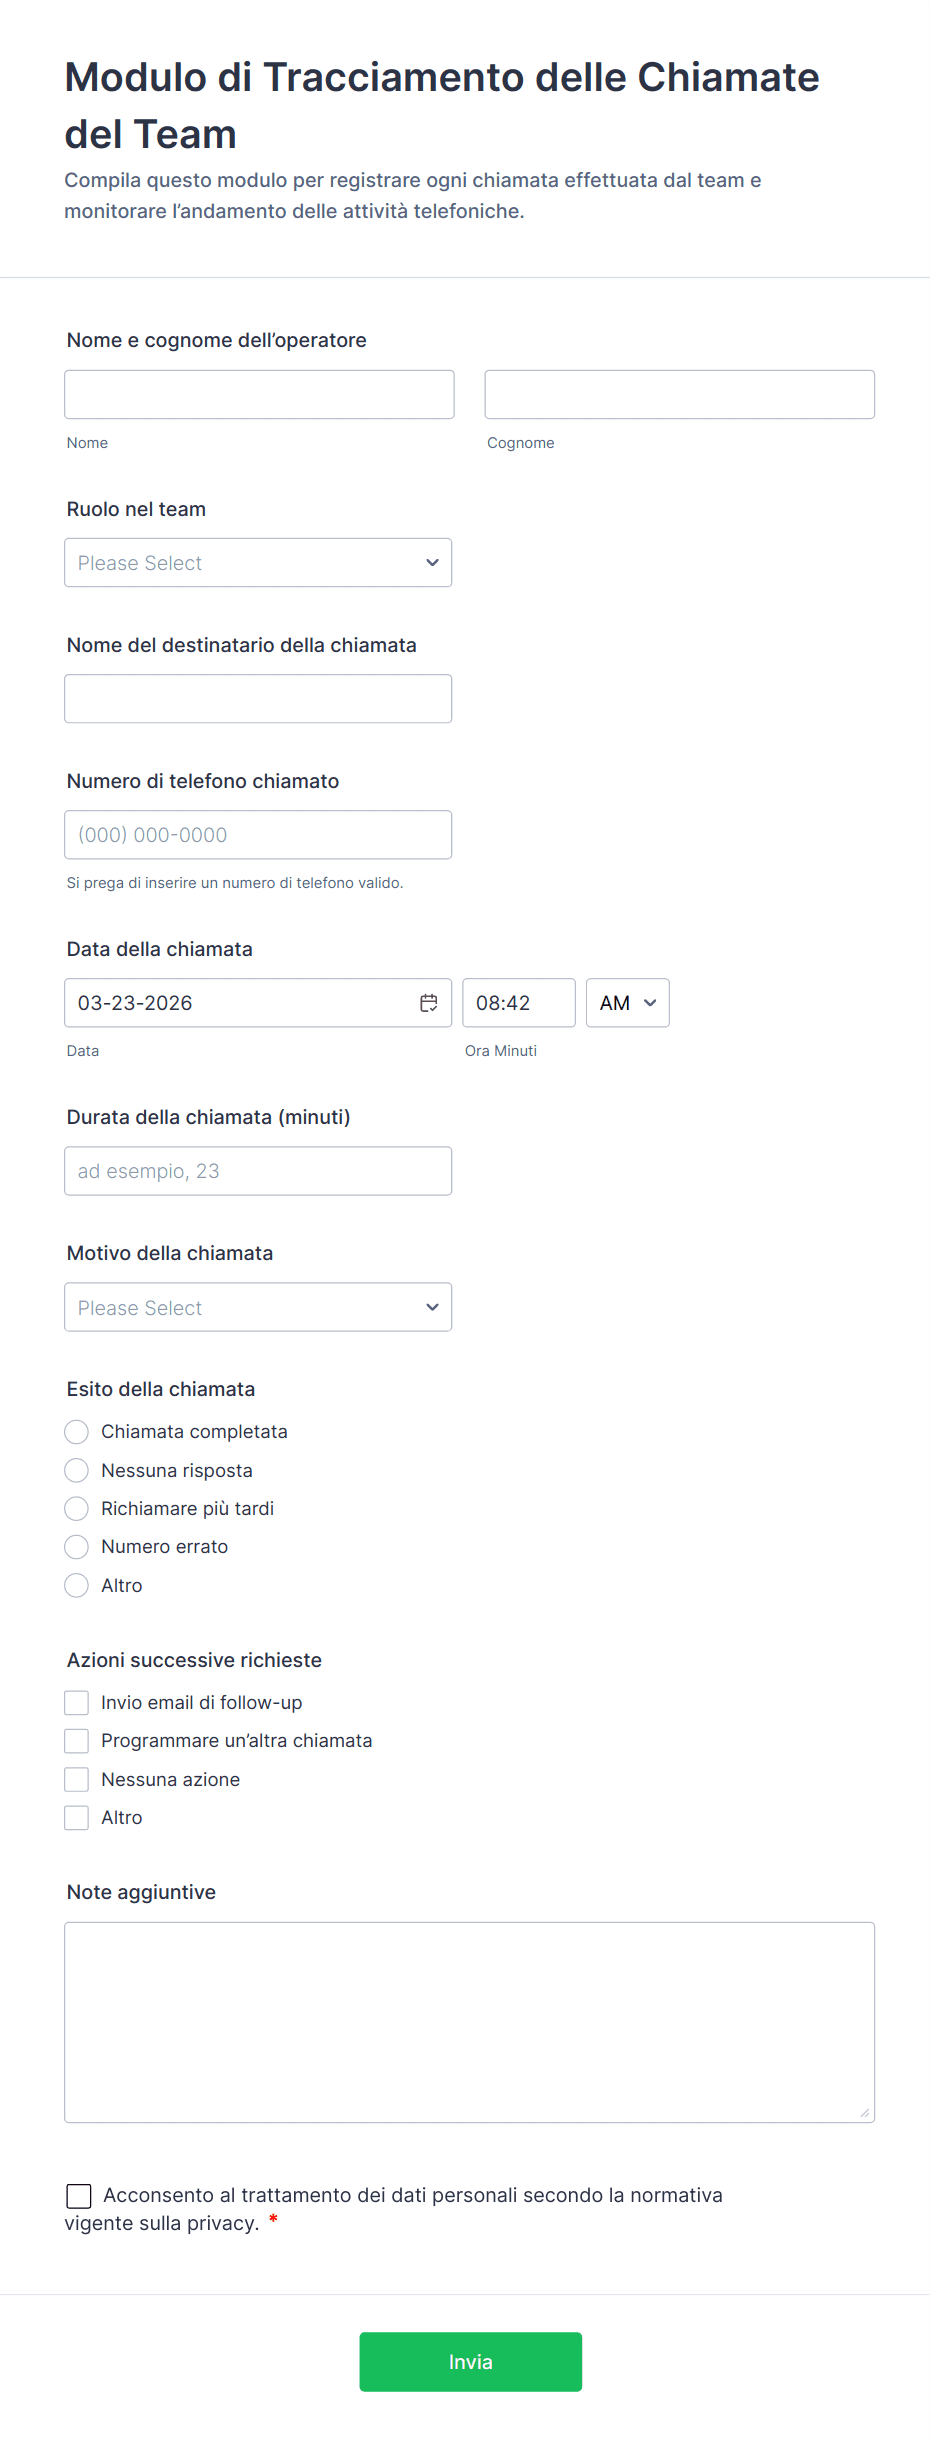
Task: Click the Ora Minuti time field
Action: click(x=518, y=1003)
